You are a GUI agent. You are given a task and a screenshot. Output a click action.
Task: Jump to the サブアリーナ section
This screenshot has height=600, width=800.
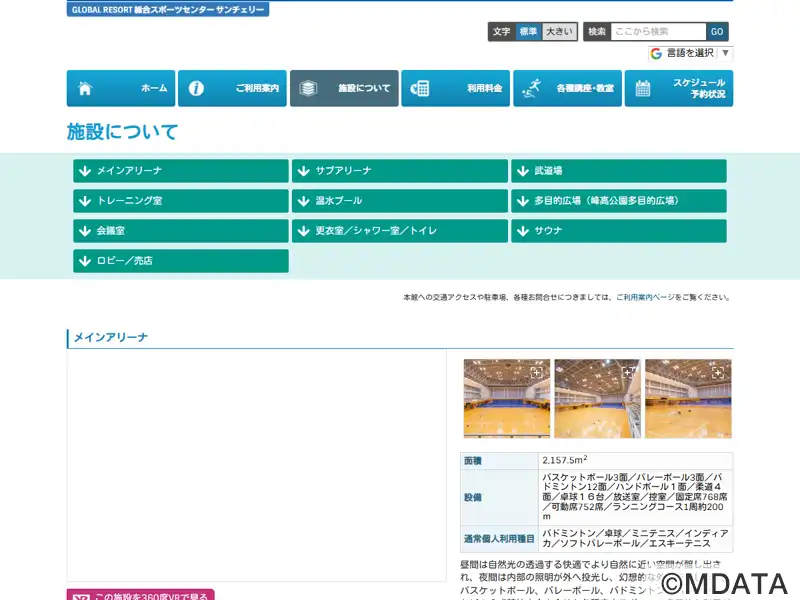click(399, 171)
